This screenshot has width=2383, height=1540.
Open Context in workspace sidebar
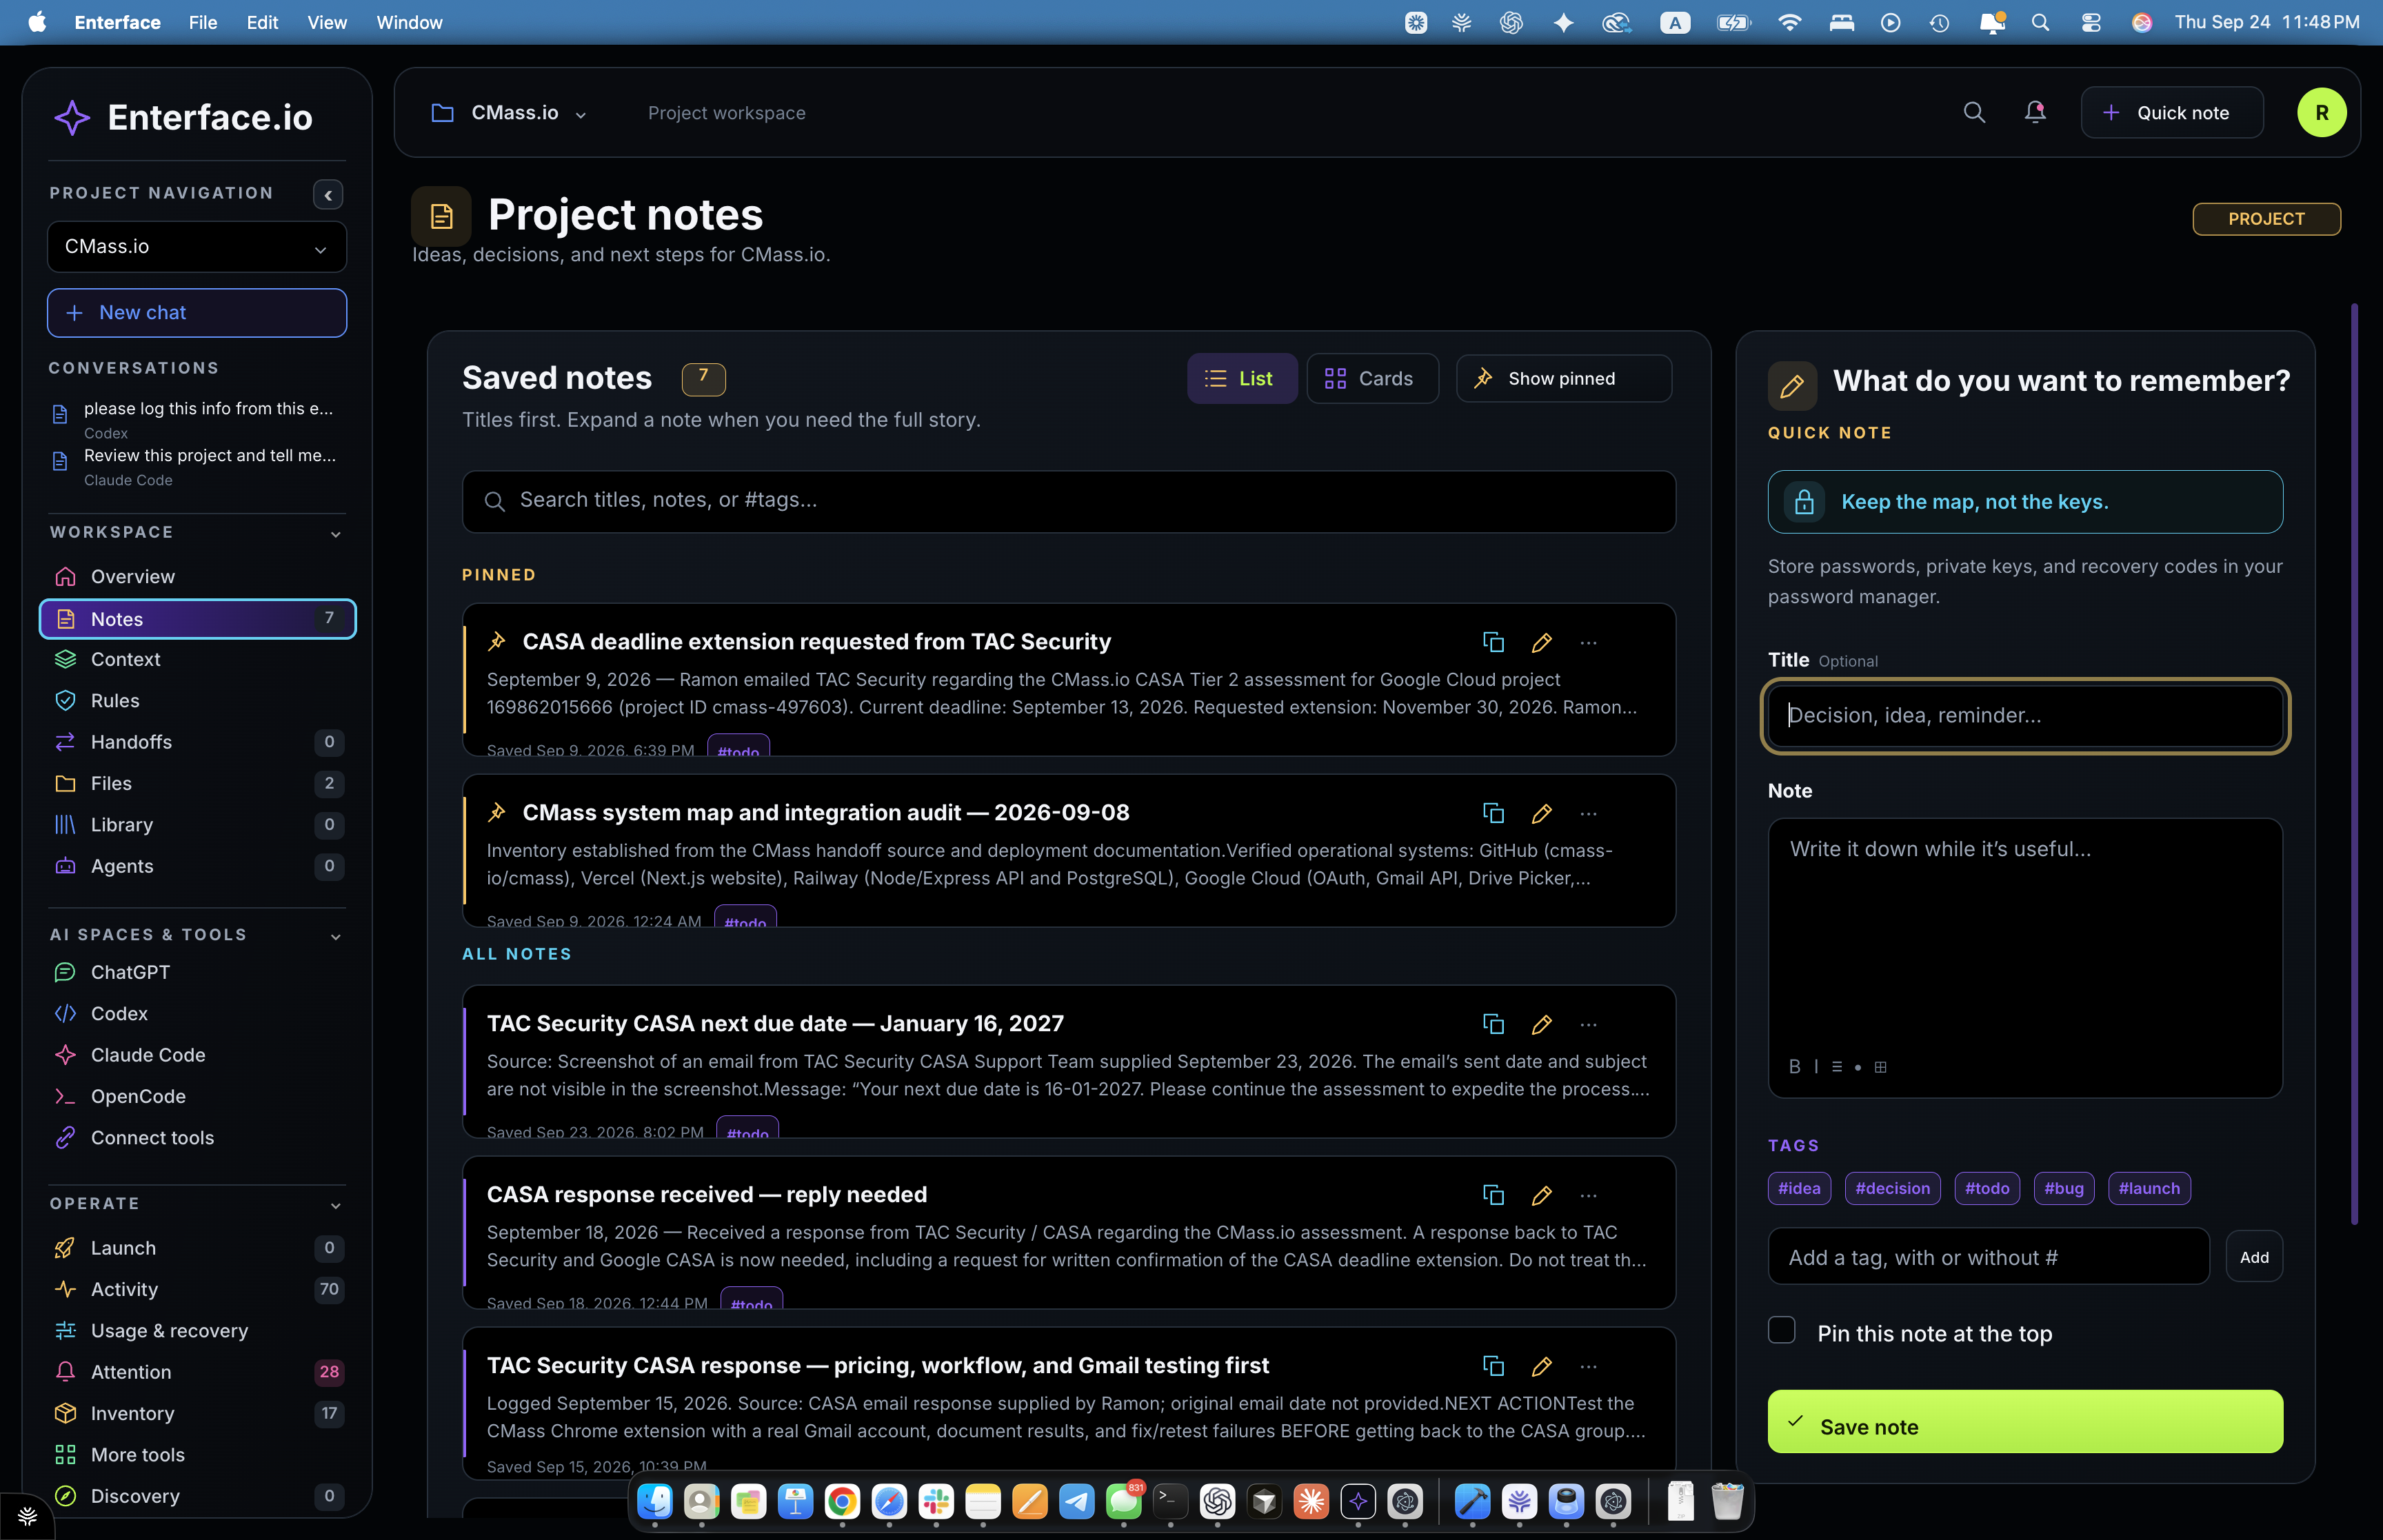[197, 659]
